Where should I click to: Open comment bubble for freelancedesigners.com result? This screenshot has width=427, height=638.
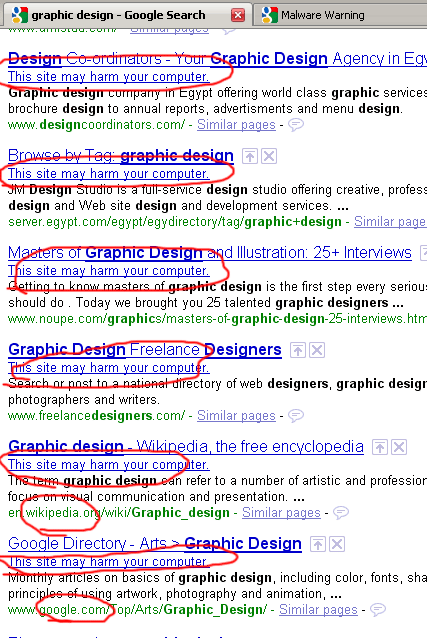pyautogui.click(x=296, y=415)
